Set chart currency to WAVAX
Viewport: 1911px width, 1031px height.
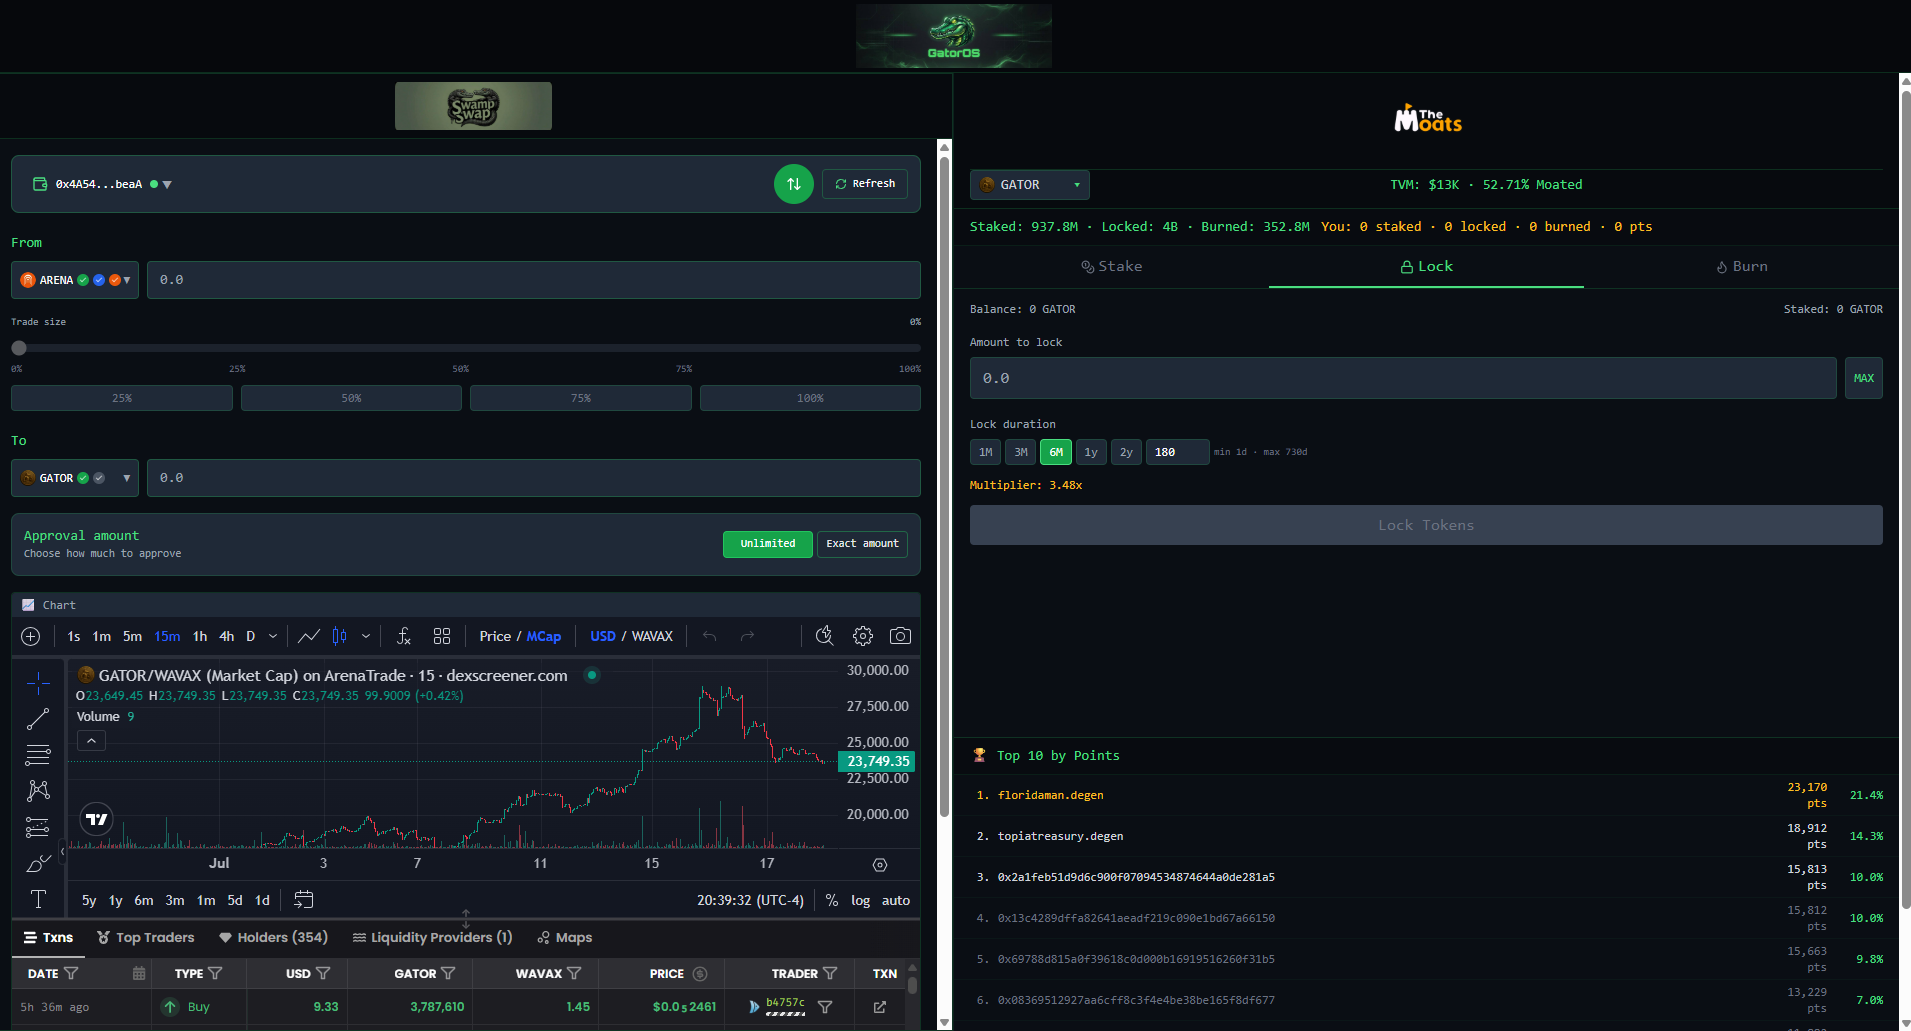pos(652,636)
